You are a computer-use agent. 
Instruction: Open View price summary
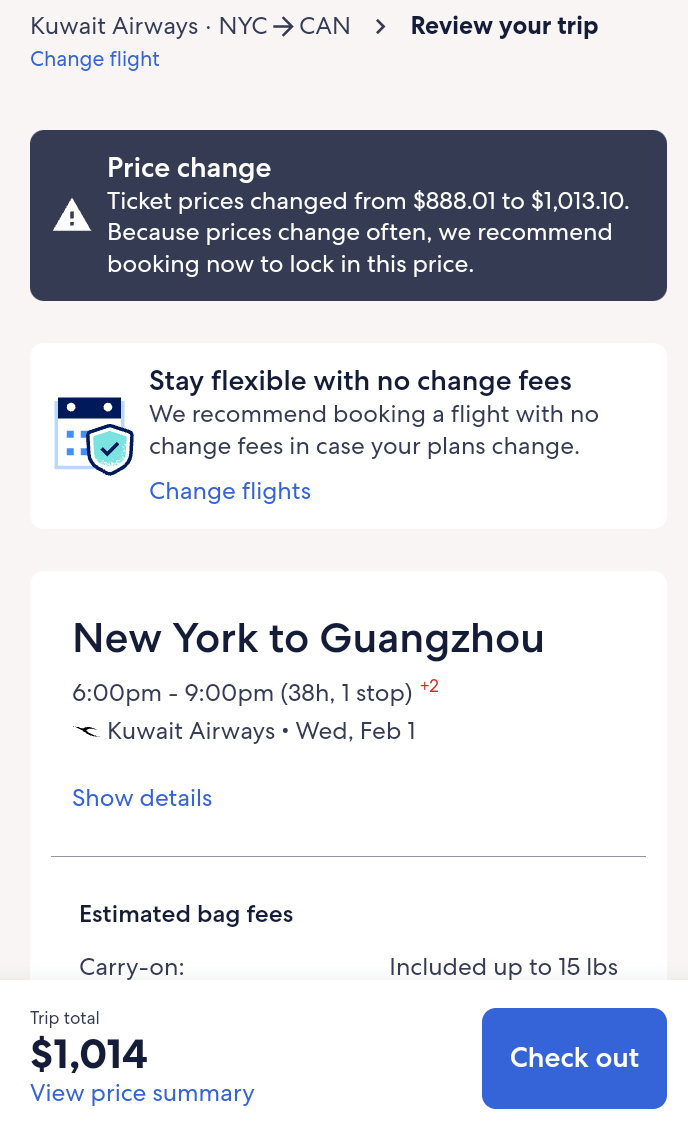coord(142,1093)
